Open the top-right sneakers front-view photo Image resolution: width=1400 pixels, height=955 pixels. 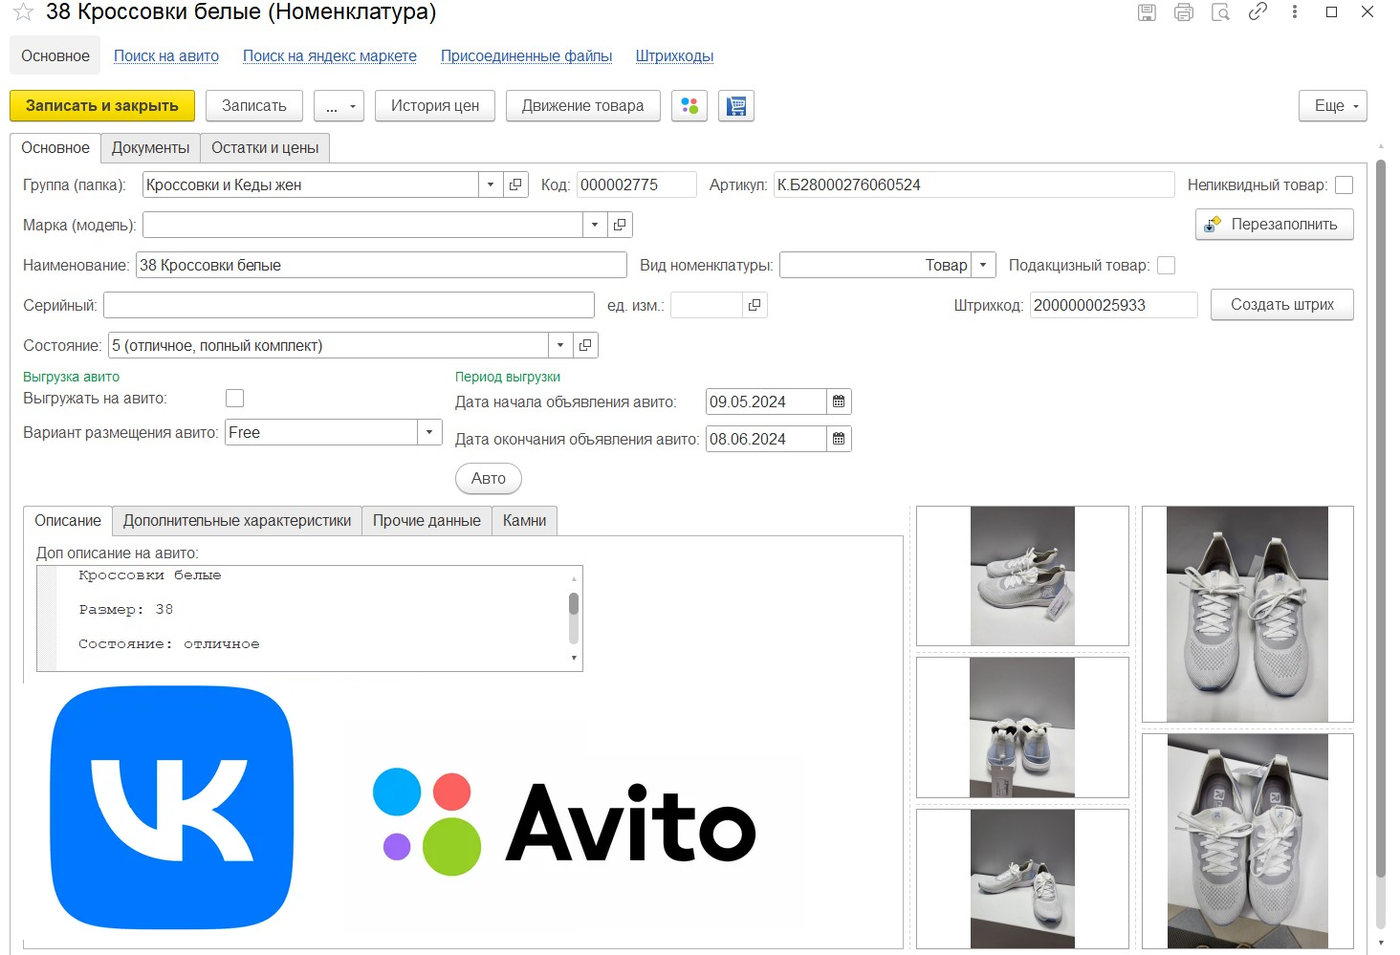click(1248, 614)
